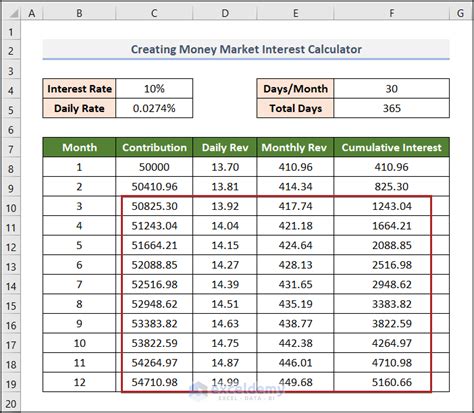
Task: Select column F header
Action: [392, 13]
